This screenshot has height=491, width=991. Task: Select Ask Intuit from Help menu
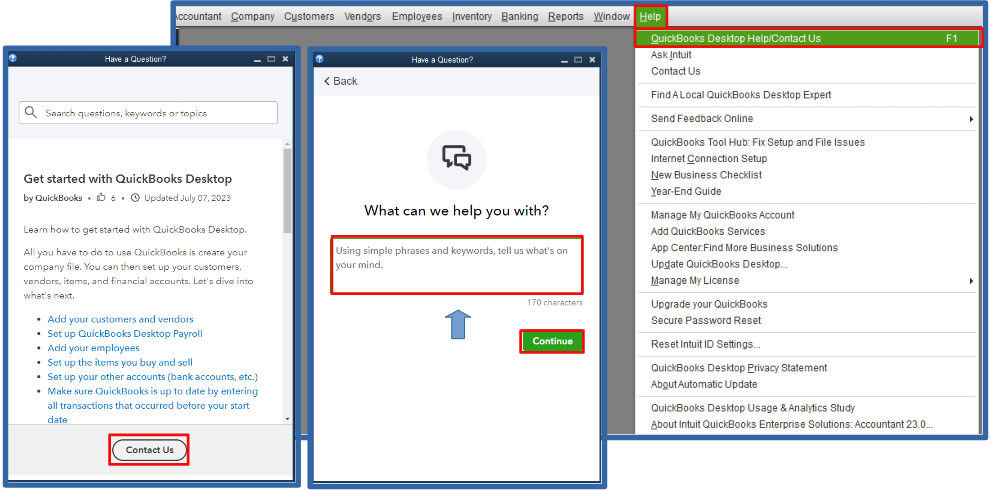(x=671, y=55)
